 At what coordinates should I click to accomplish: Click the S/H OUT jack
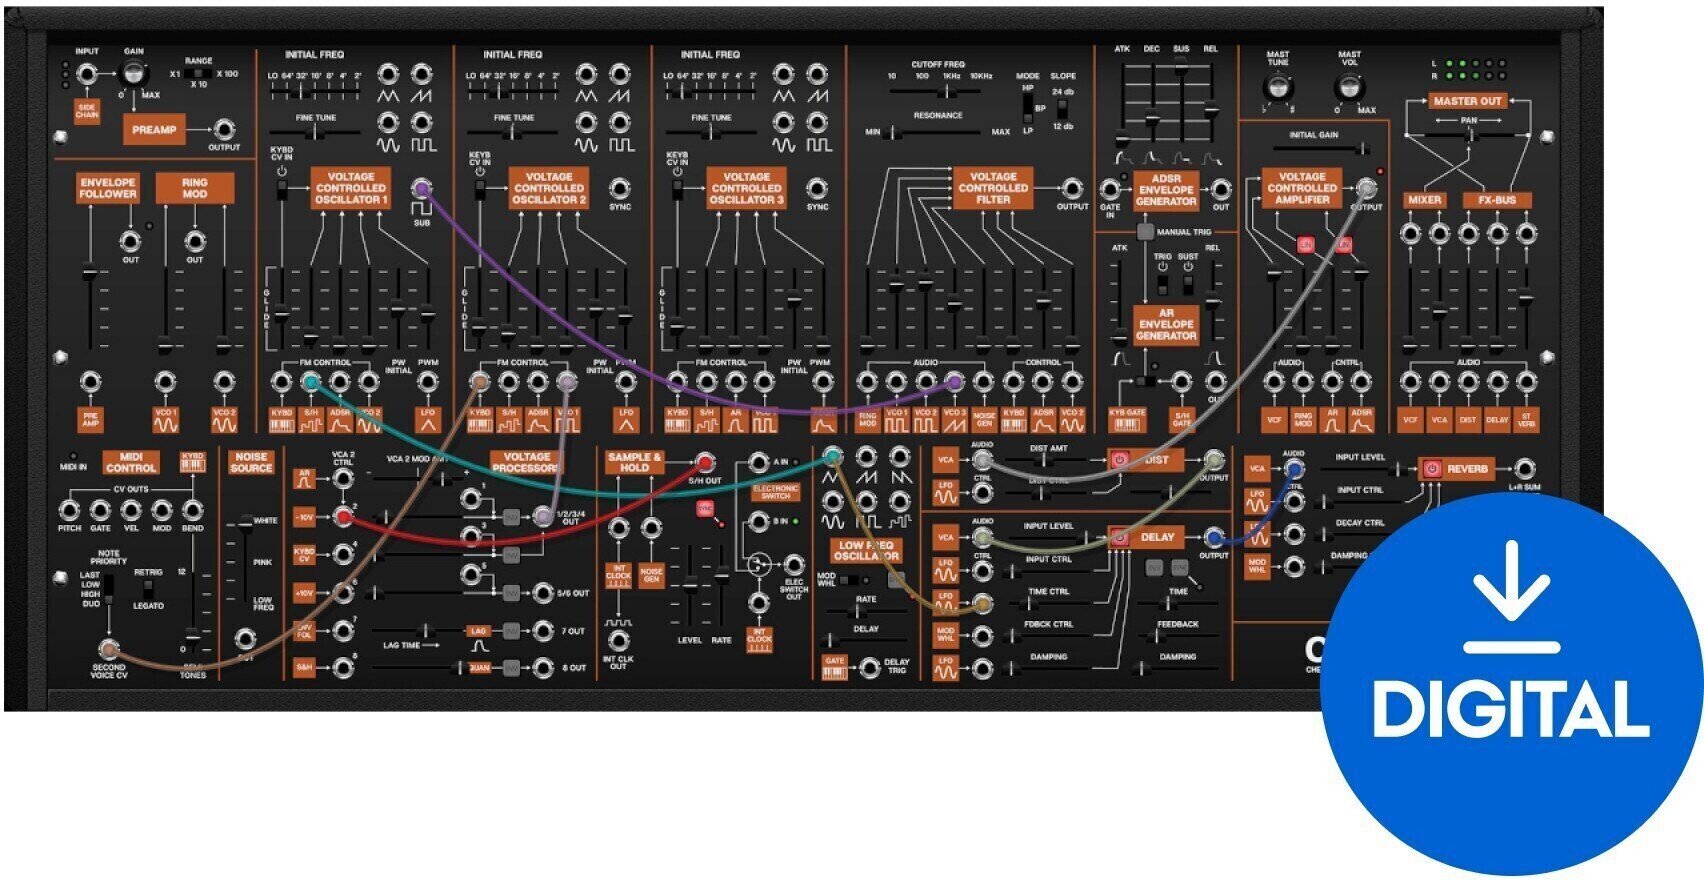point(705,462)
